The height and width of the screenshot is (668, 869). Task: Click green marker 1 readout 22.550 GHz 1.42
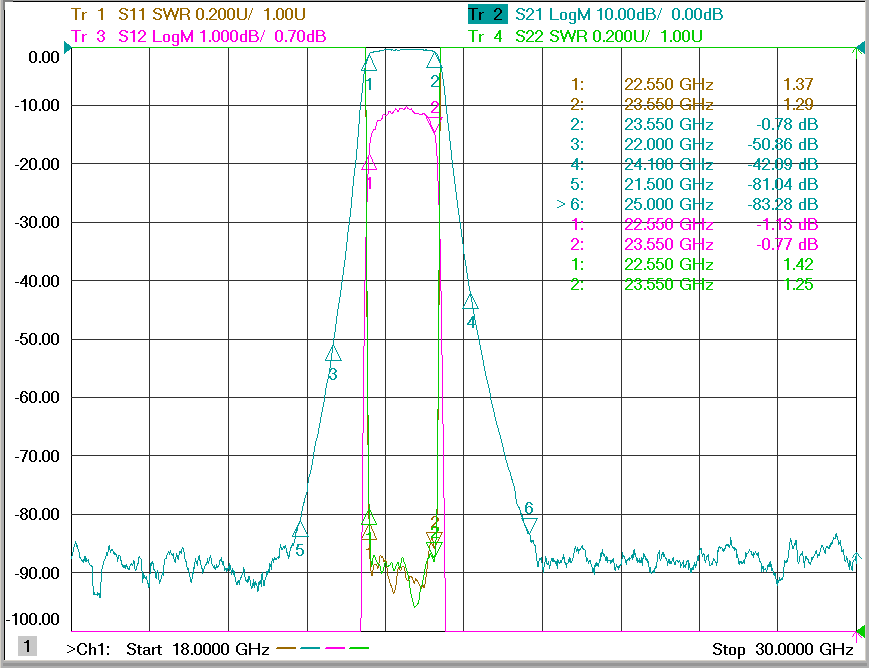point(692,264)
